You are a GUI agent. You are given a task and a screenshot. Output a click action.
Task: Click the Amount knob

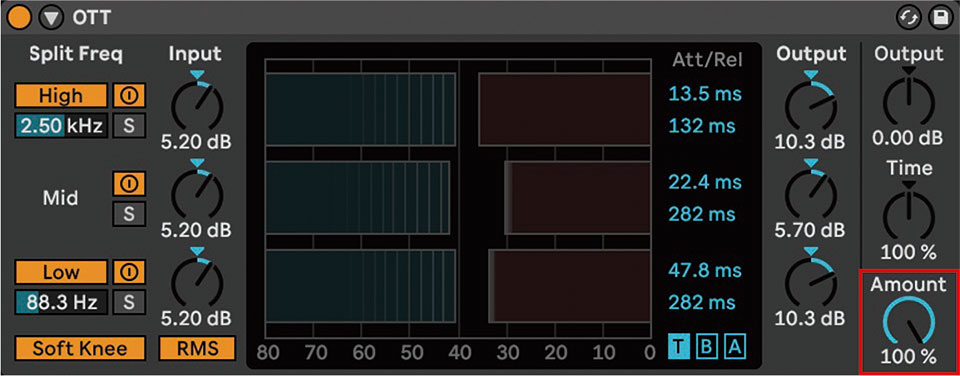click(x=909, y=321)
